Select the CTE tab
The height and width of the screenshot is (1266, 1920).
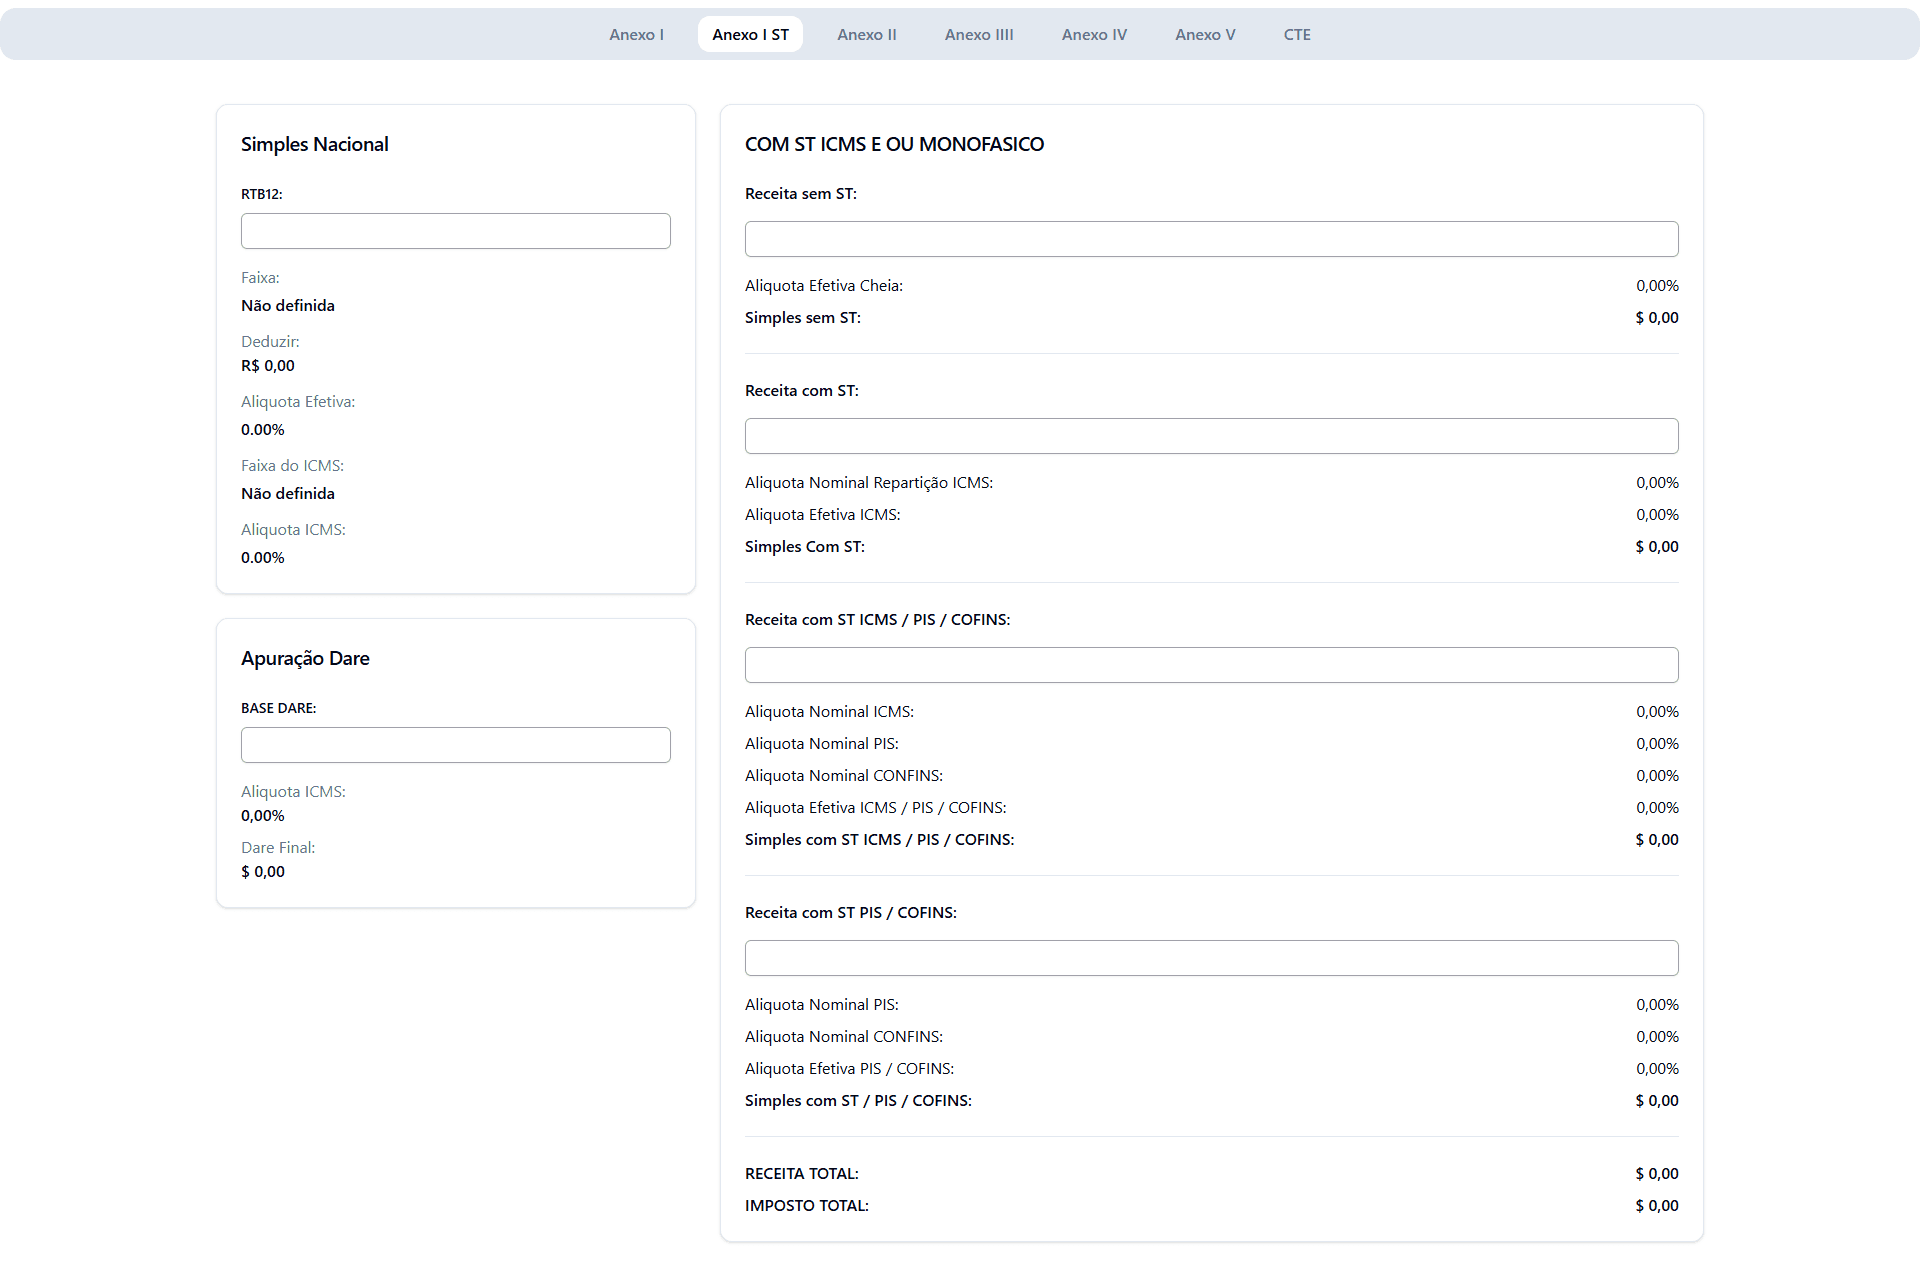click(1296, 34)
